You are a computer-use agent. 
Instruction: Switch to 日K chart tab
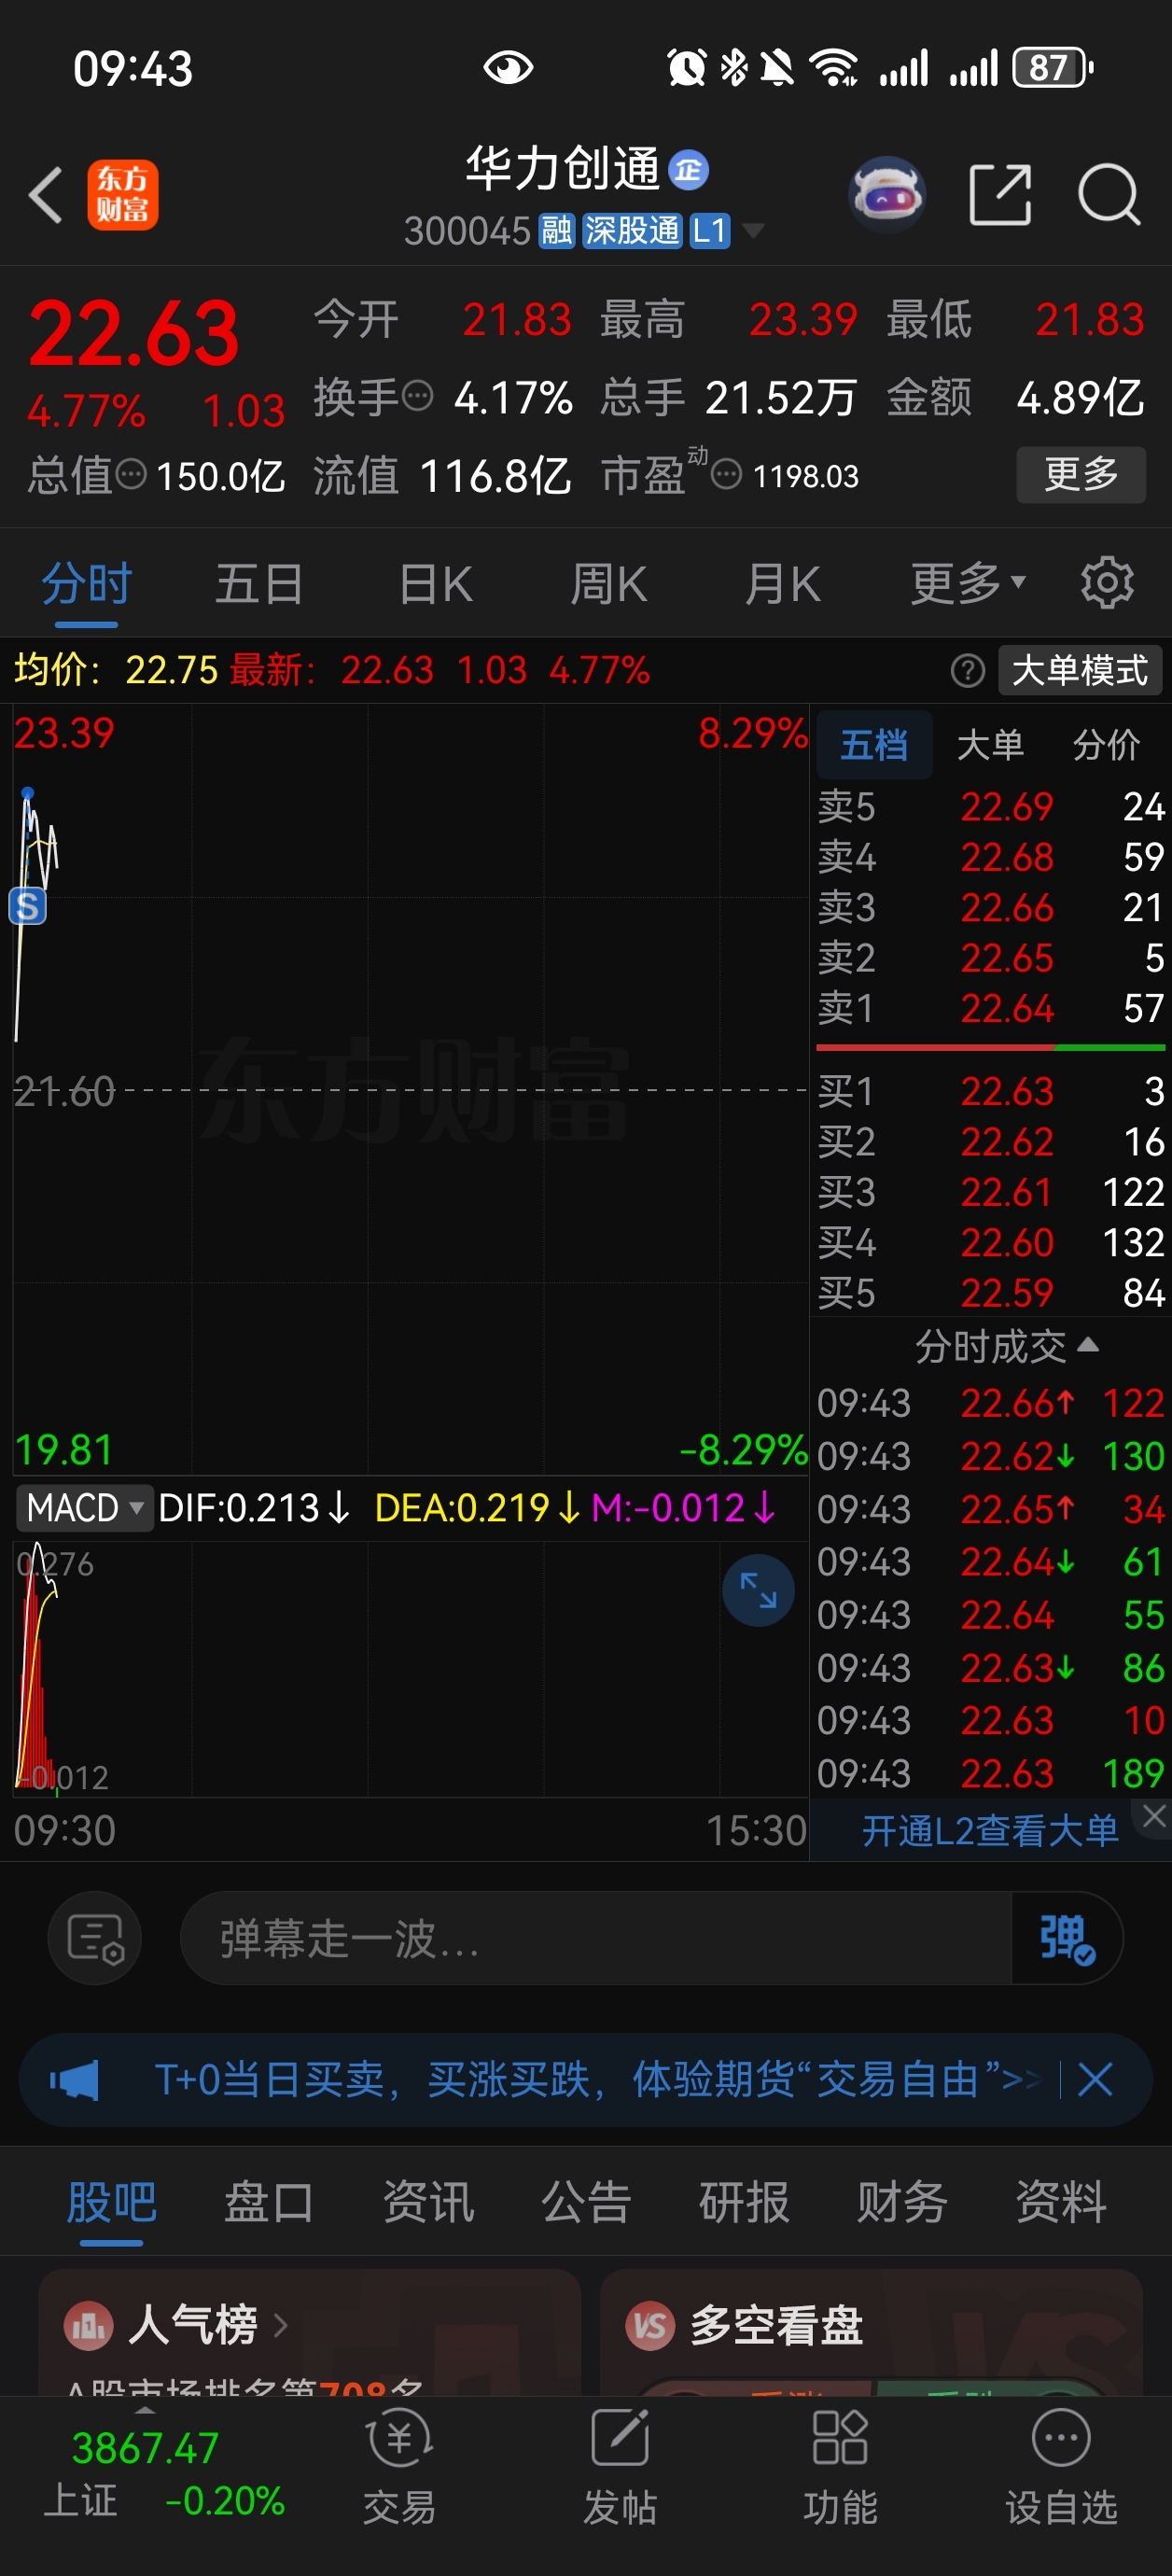(435, 583)
